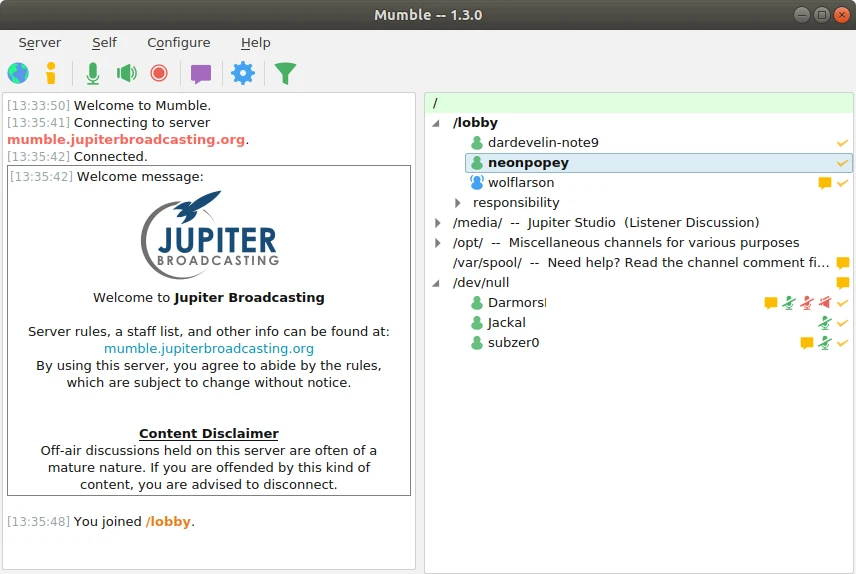The height and width of the screenshot is (574, 856).
Task: Open the settings gear icon
Action: pos(243,73)
